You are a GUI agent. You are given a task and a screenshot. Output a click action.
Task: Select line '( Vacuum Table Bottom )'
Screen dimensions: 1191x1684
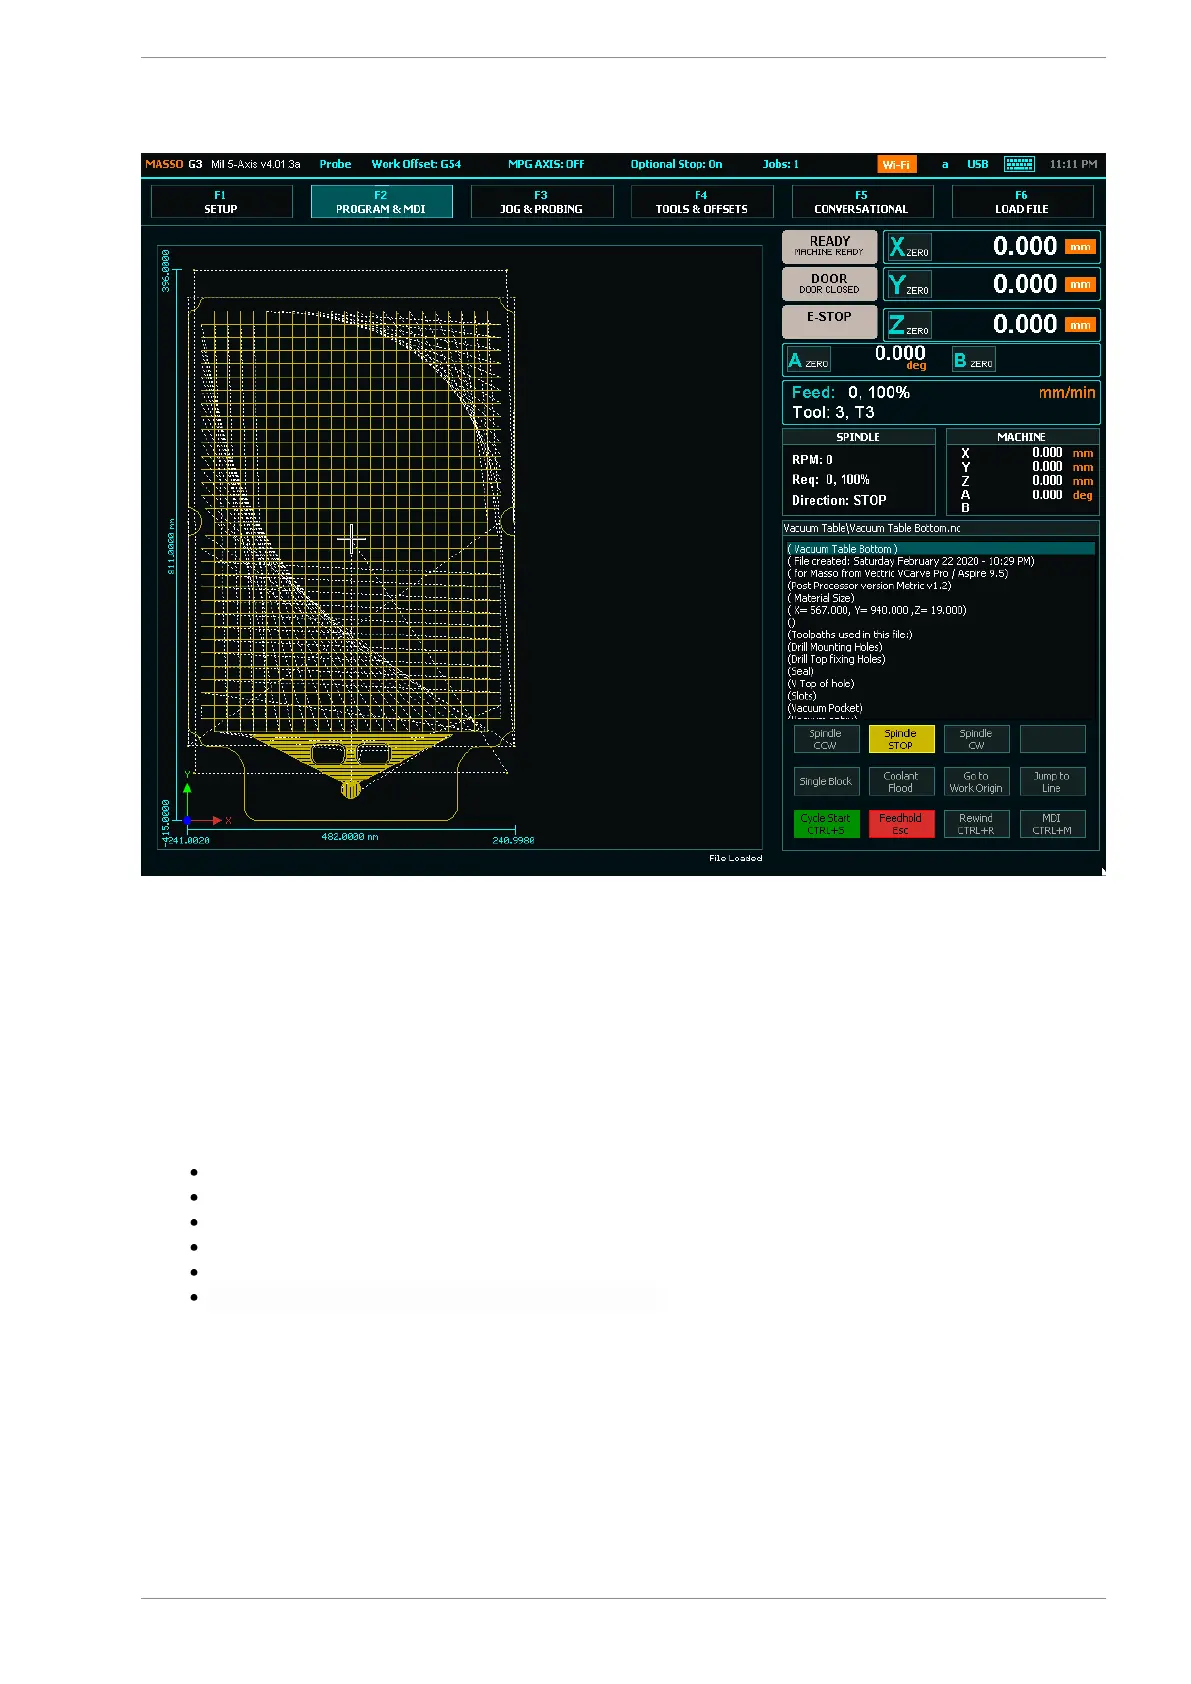pyautogui.click(x=940, y=549)
